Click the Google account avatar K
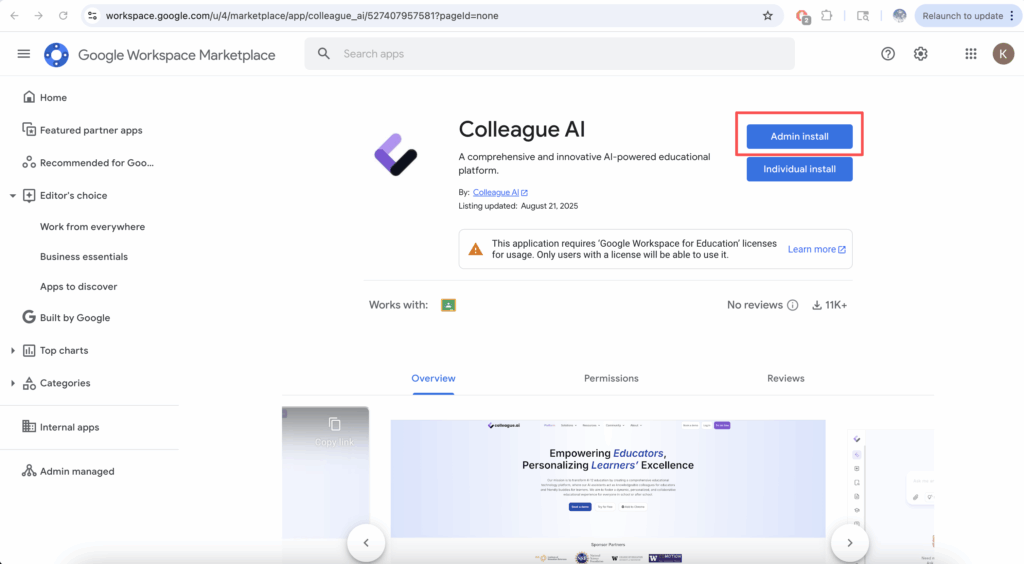Screen dimensions: 1024x564 (1003, 54)
